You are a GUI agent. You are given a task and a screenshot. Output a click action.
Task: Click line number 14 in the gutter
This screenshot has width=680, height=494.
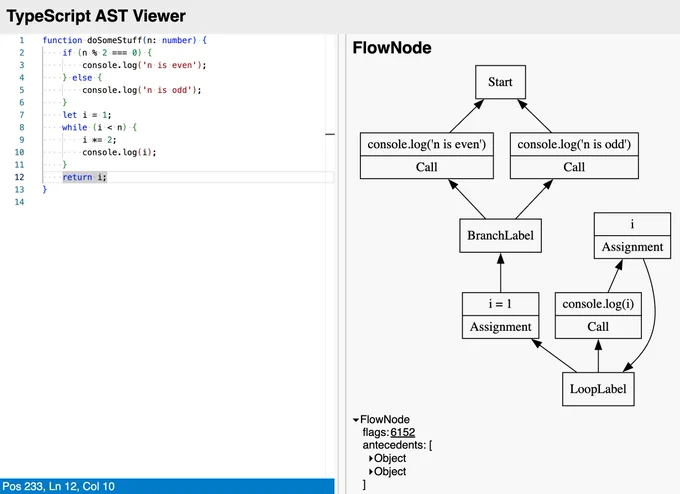[20, 202]
